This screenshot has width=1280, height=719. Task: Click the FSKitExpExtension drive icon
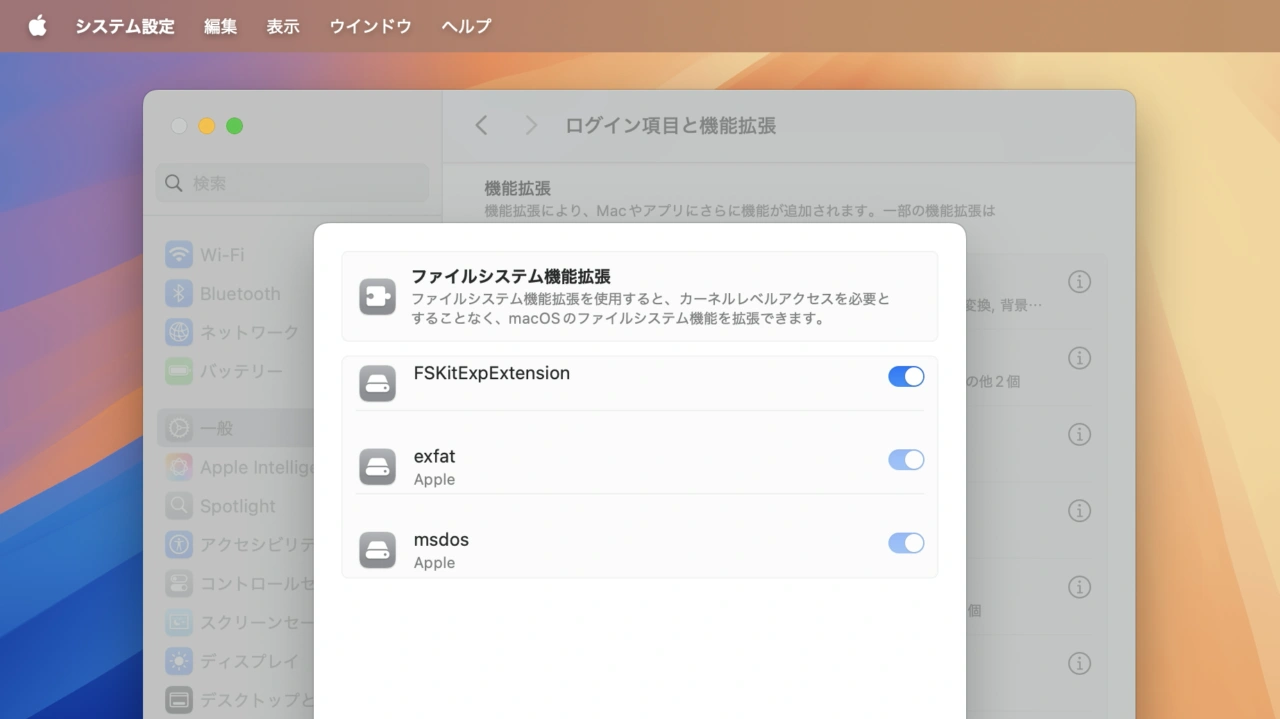(378, 383)
